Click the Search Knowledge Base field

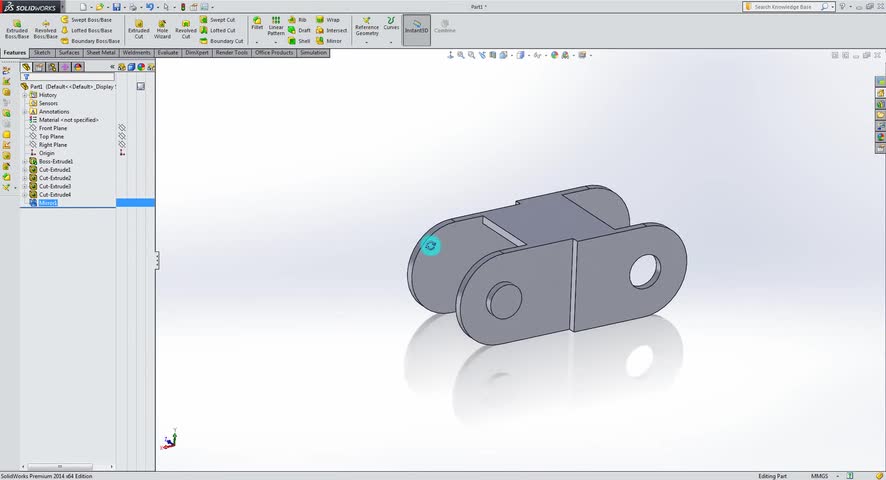[x=787, y=7]
